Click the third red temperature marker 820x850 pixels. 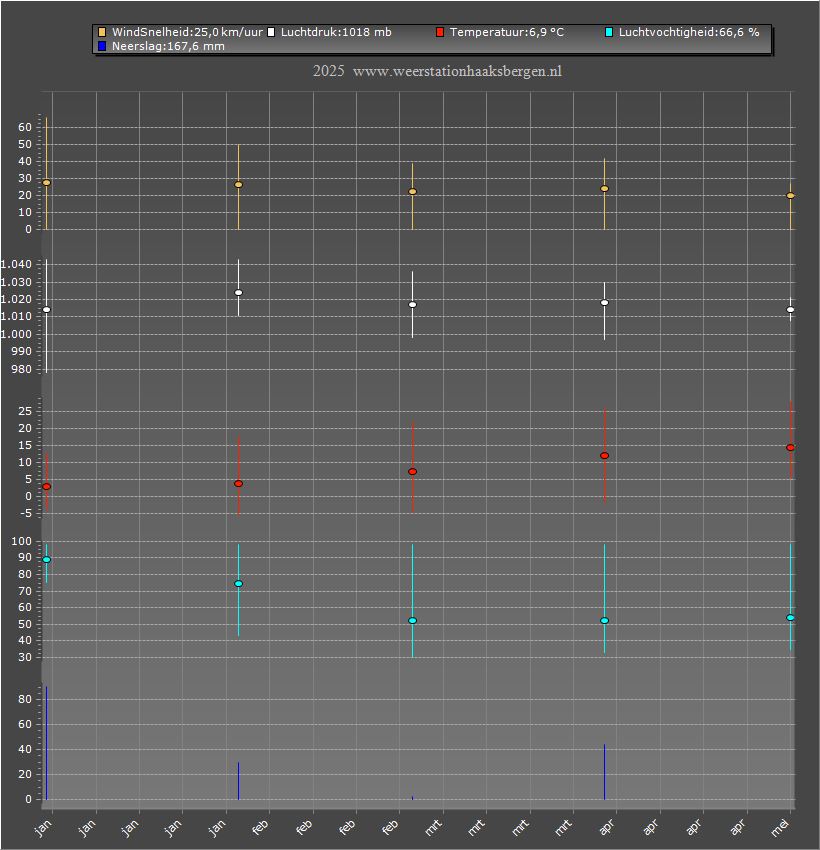[412, 472]
